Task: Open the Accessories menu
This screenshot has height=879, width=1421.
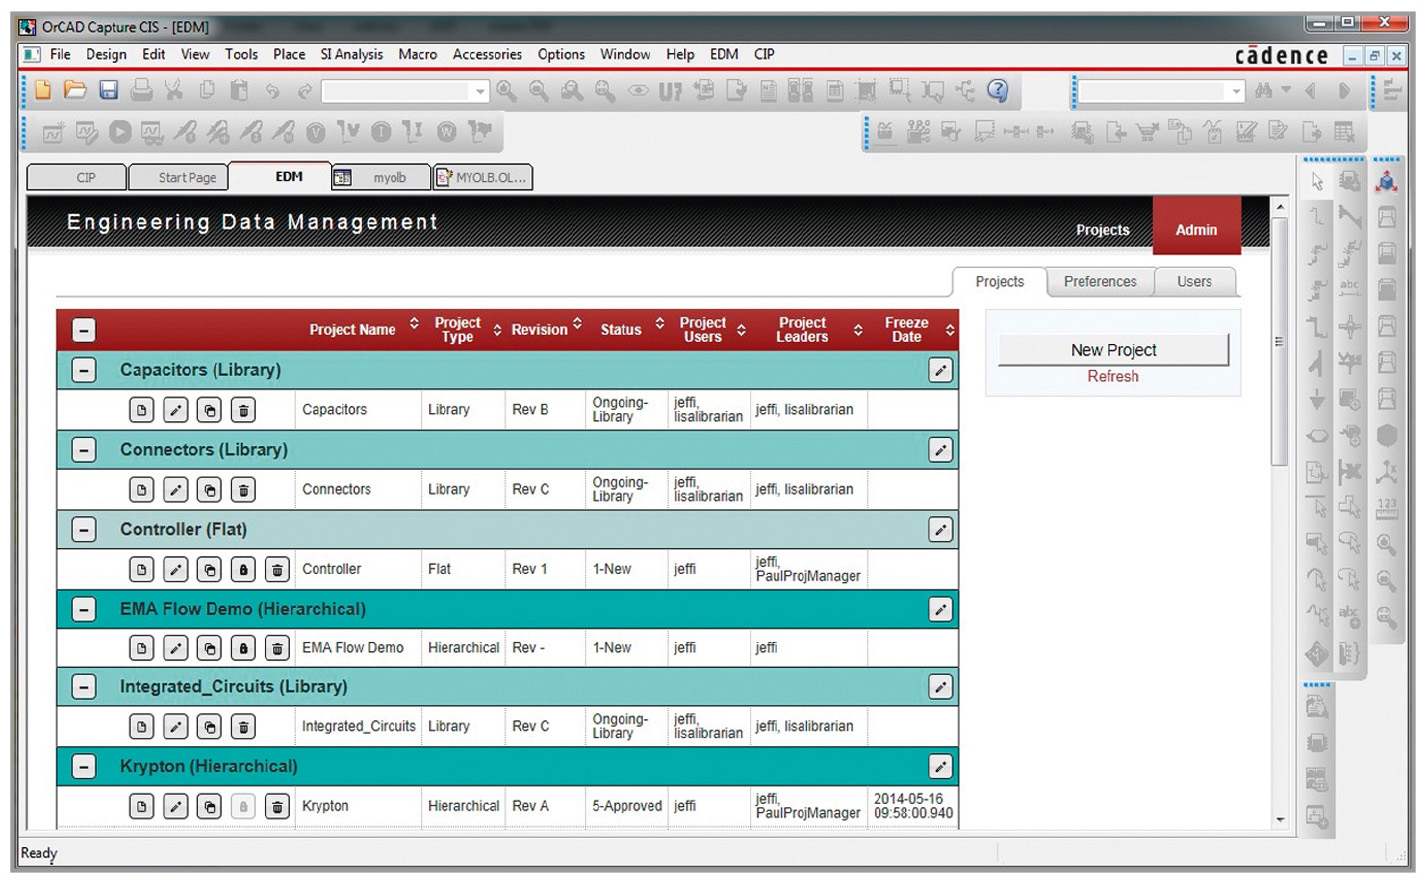Action: 487,54
